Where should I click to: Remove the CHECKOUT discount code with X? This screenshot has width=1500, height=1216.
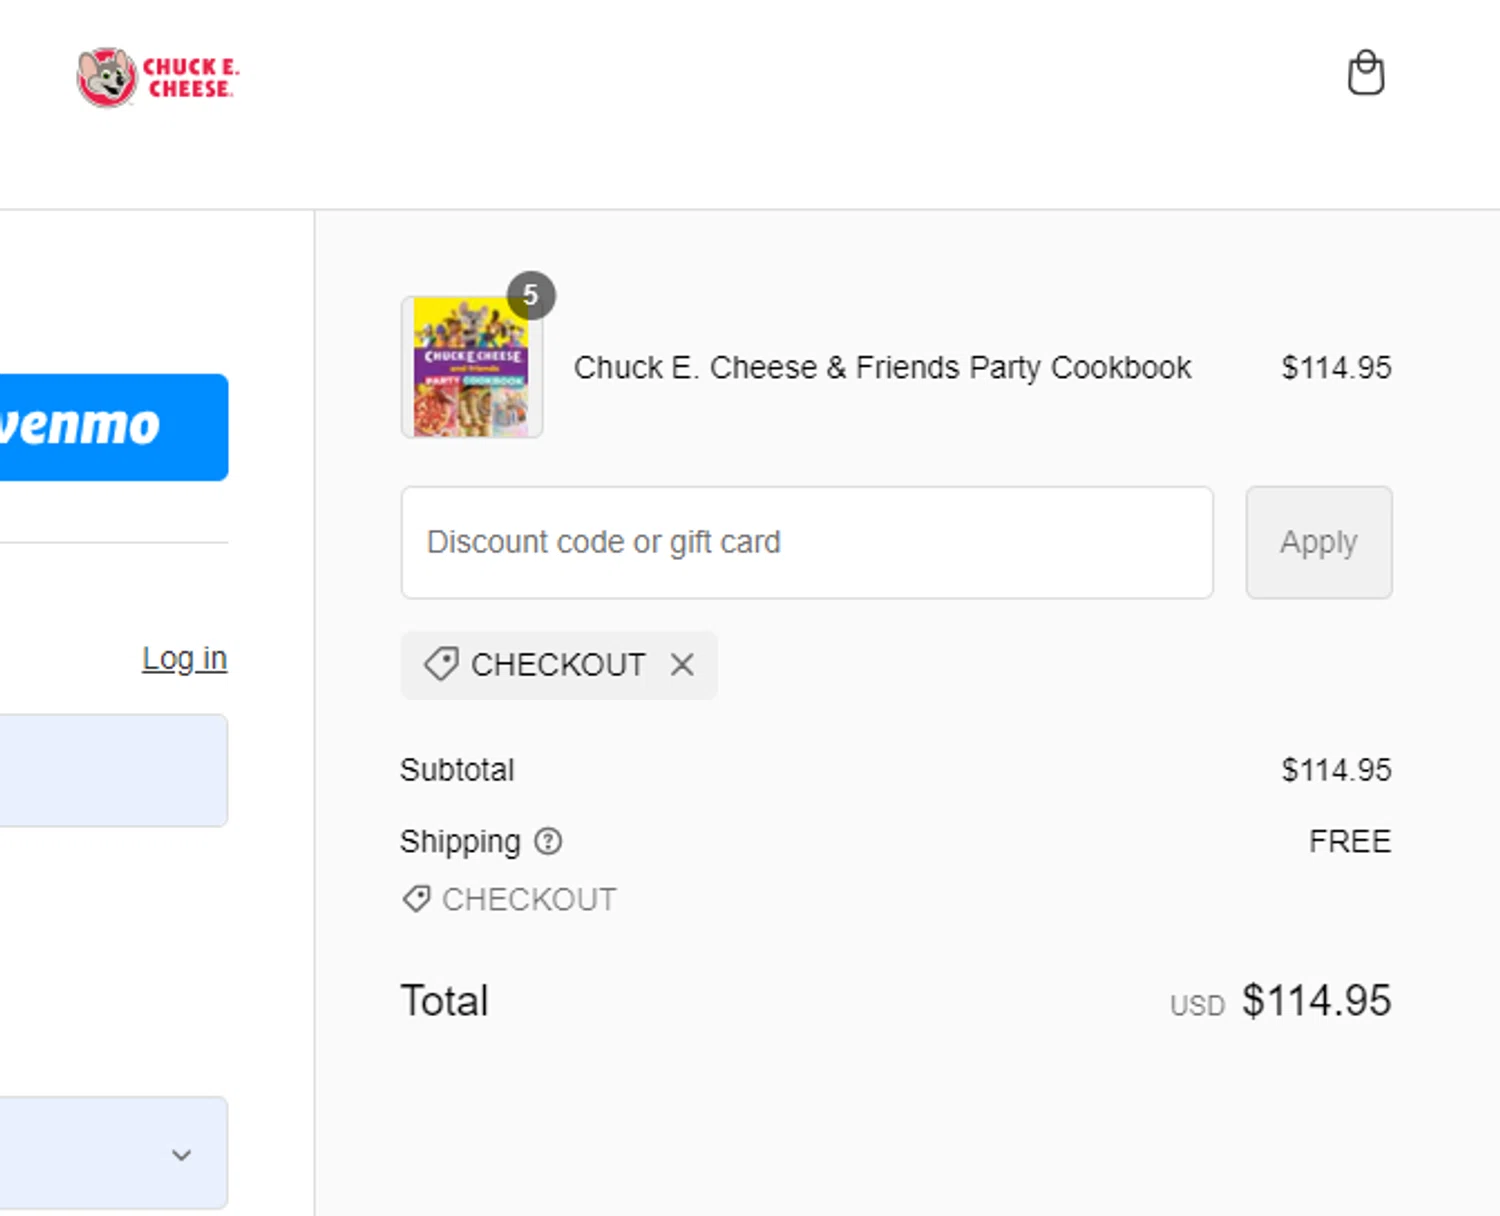(x=682, y=665)
